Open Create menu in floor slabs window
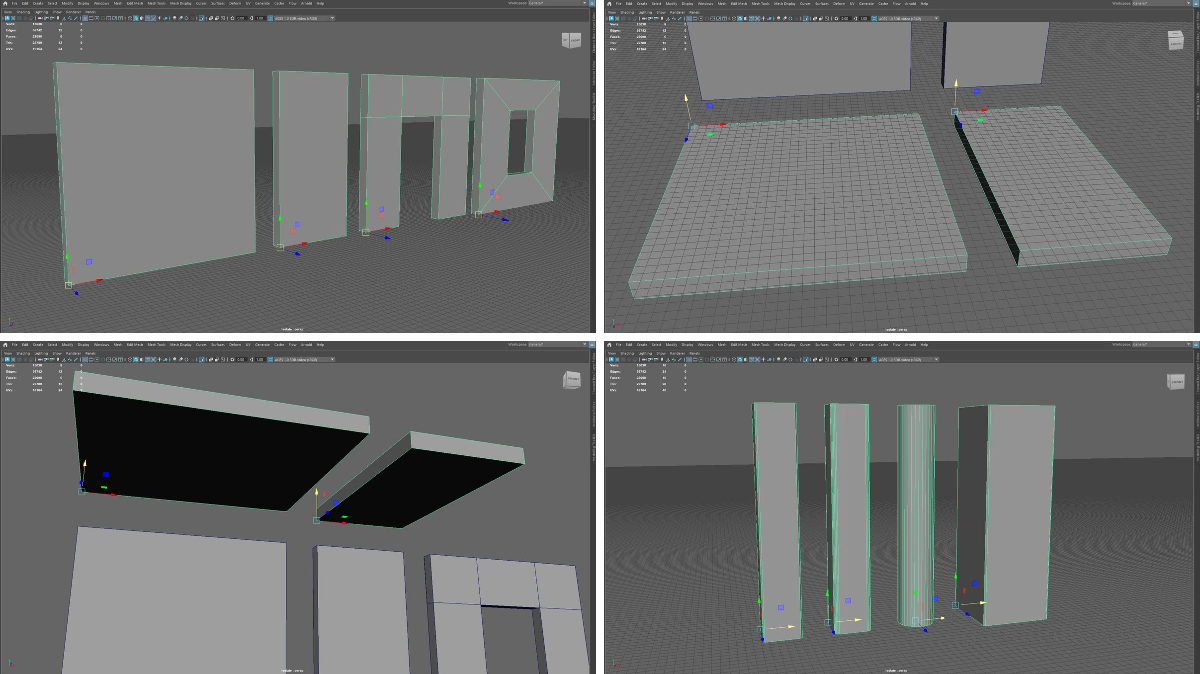Image resolution: width=1200 pixels, height=674 pixels. 643,4
